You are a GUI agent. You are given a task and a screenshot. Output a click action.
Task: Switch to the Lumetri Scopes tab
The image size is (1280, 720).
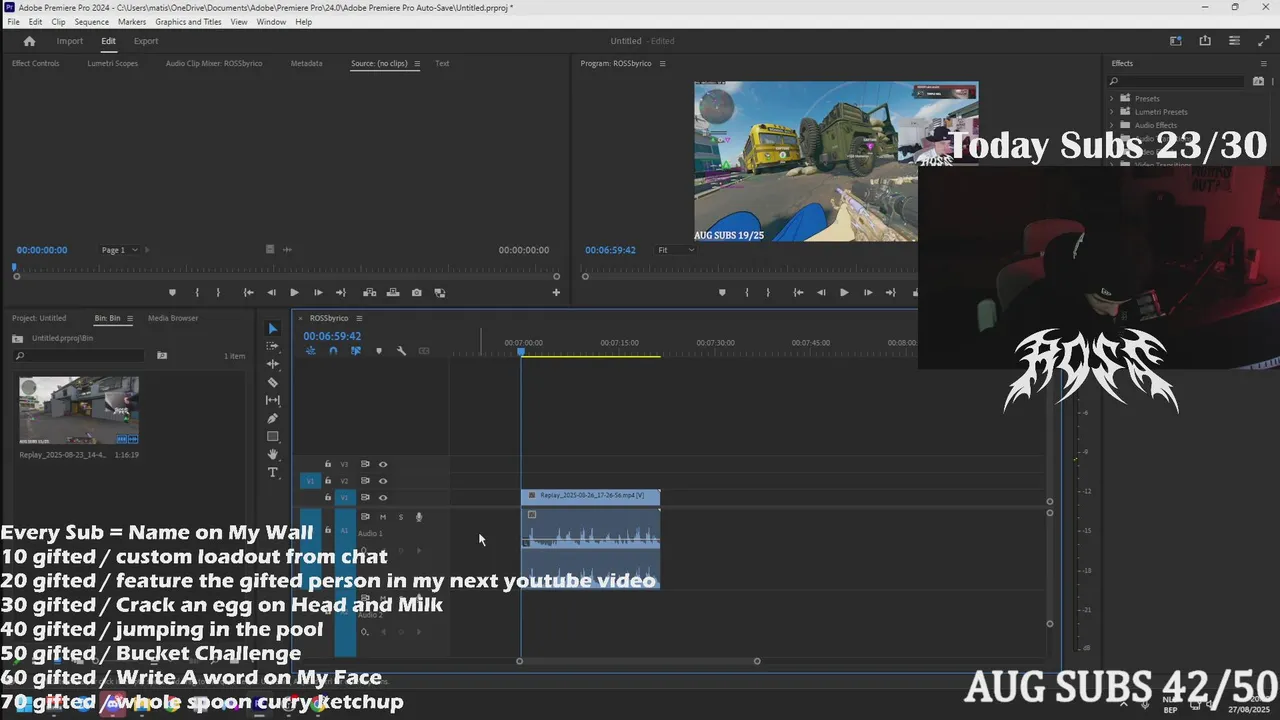coord(112,63)
